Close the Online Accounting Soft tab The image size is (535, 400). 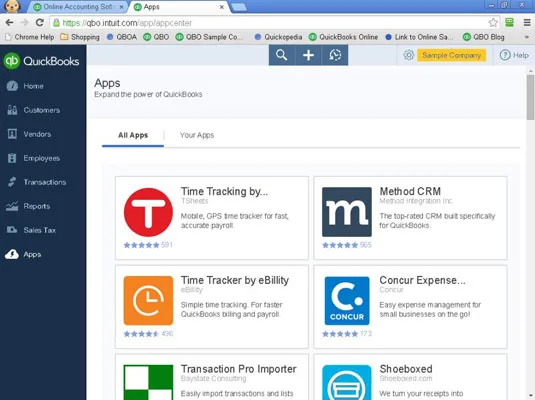[121, 7]
